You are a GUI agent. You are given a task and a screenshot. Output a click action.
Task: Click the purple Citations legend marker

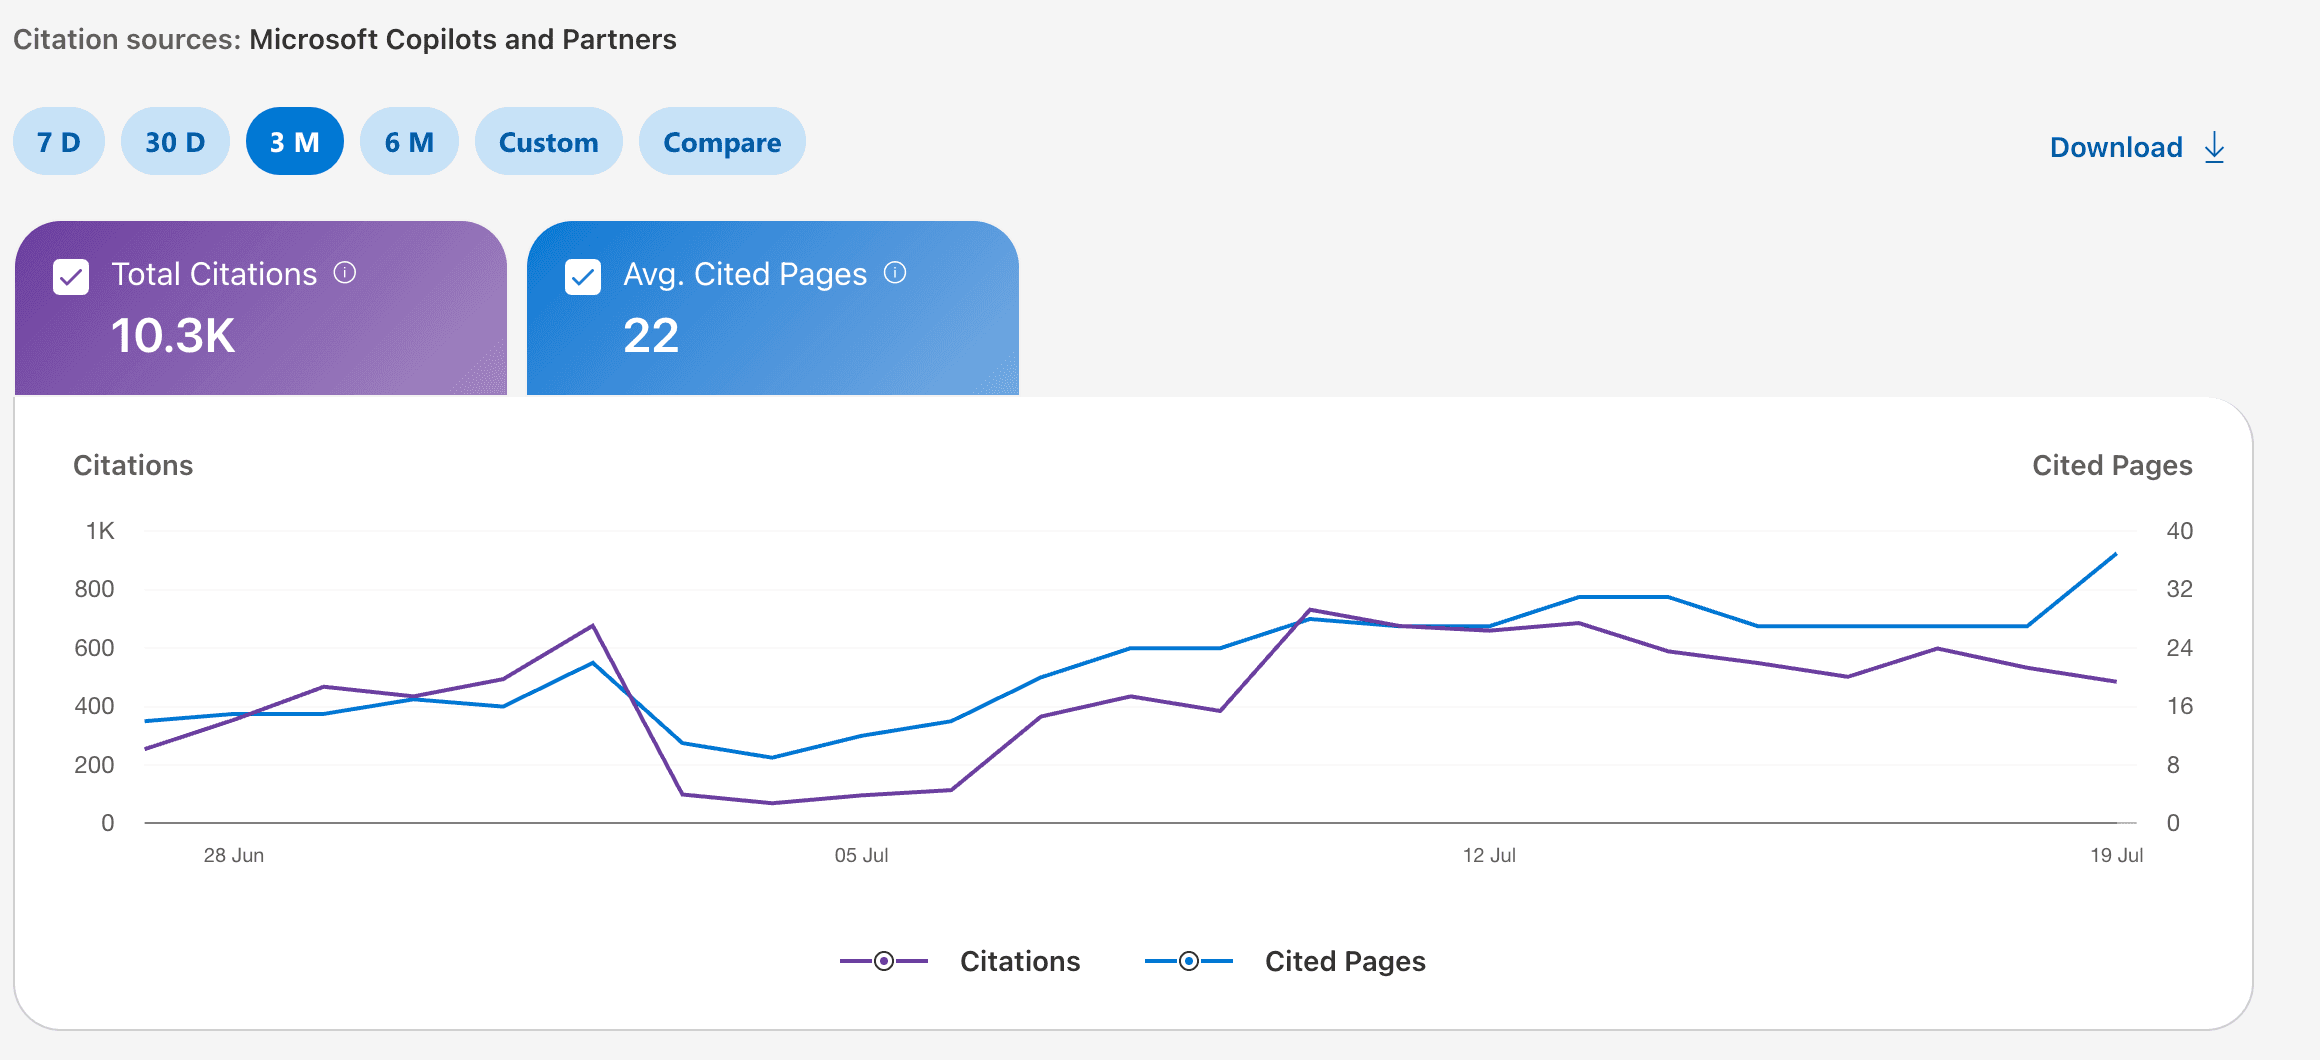[884, 961]
